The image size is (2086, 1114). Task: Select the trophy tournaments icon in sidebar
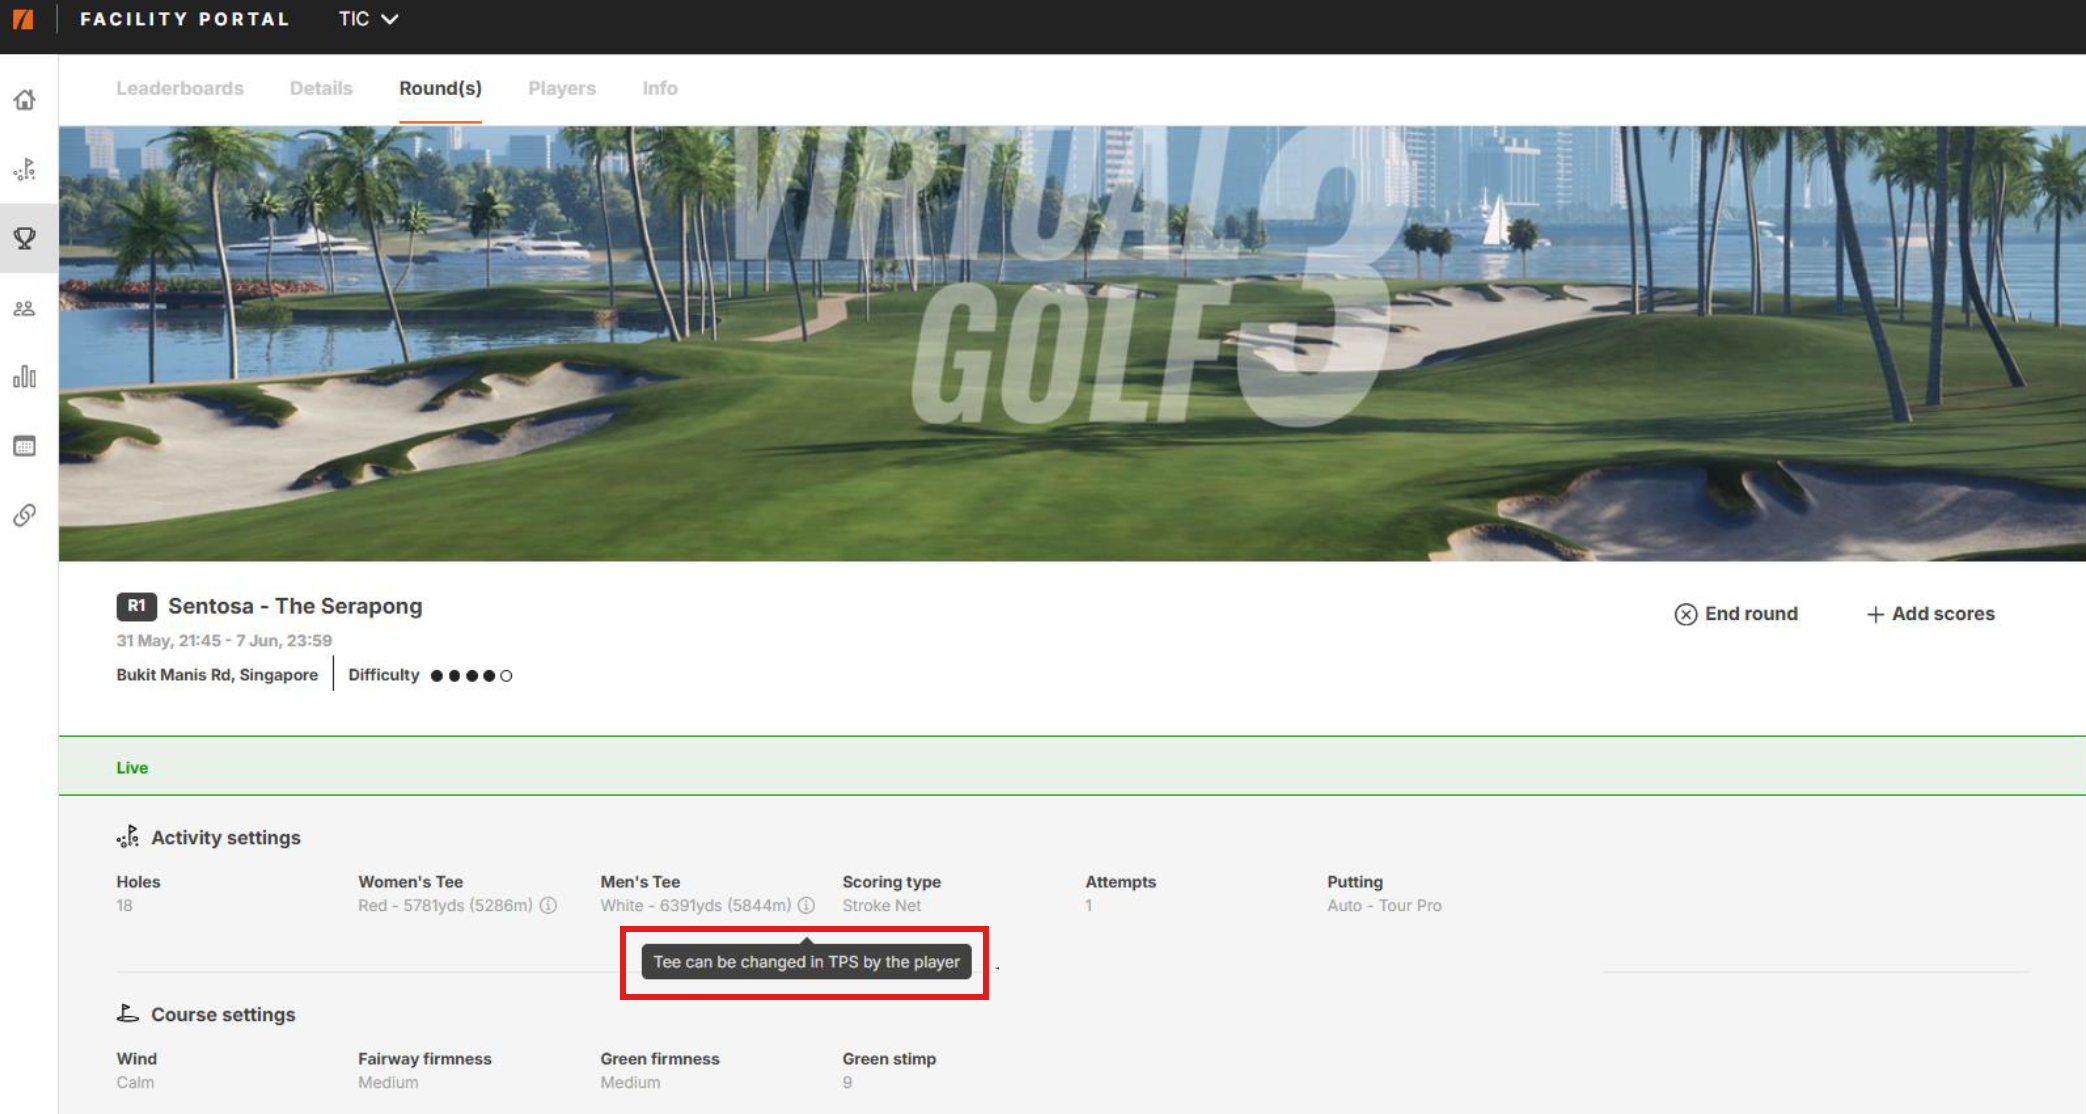coord(25,238)
